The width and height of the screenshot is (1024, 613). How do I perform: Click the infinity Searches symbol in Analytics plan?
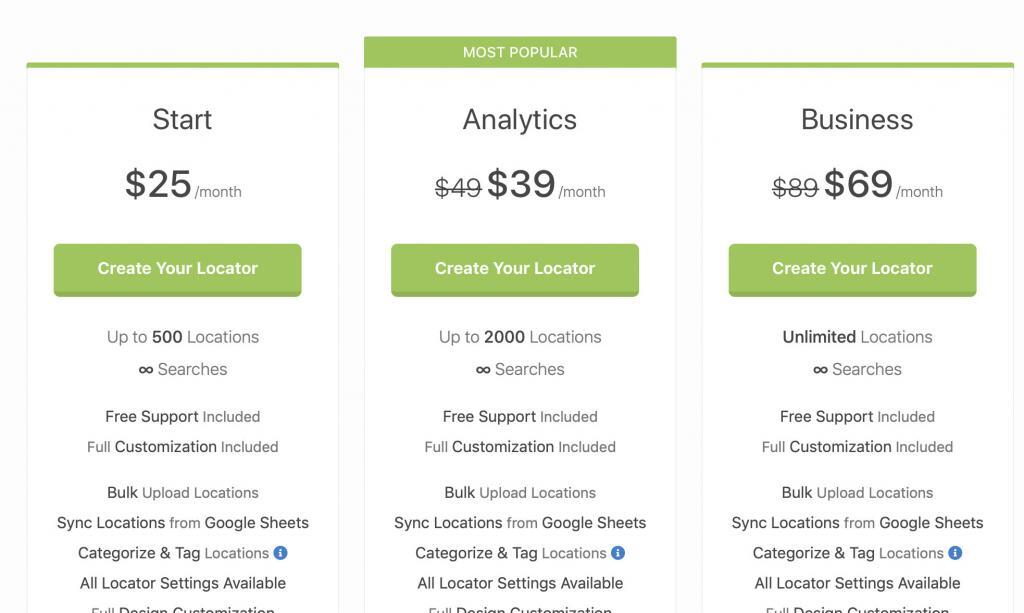coord(483,370)
